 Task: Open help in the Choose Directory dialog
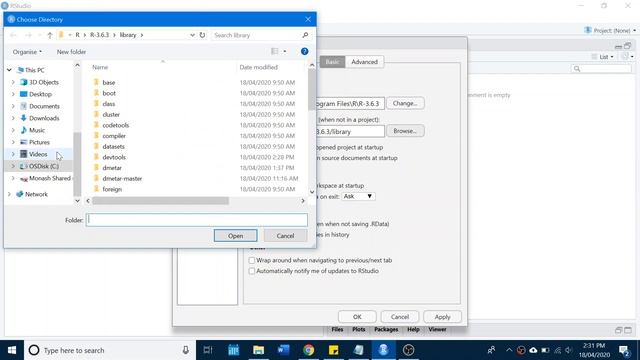[304, 51]
